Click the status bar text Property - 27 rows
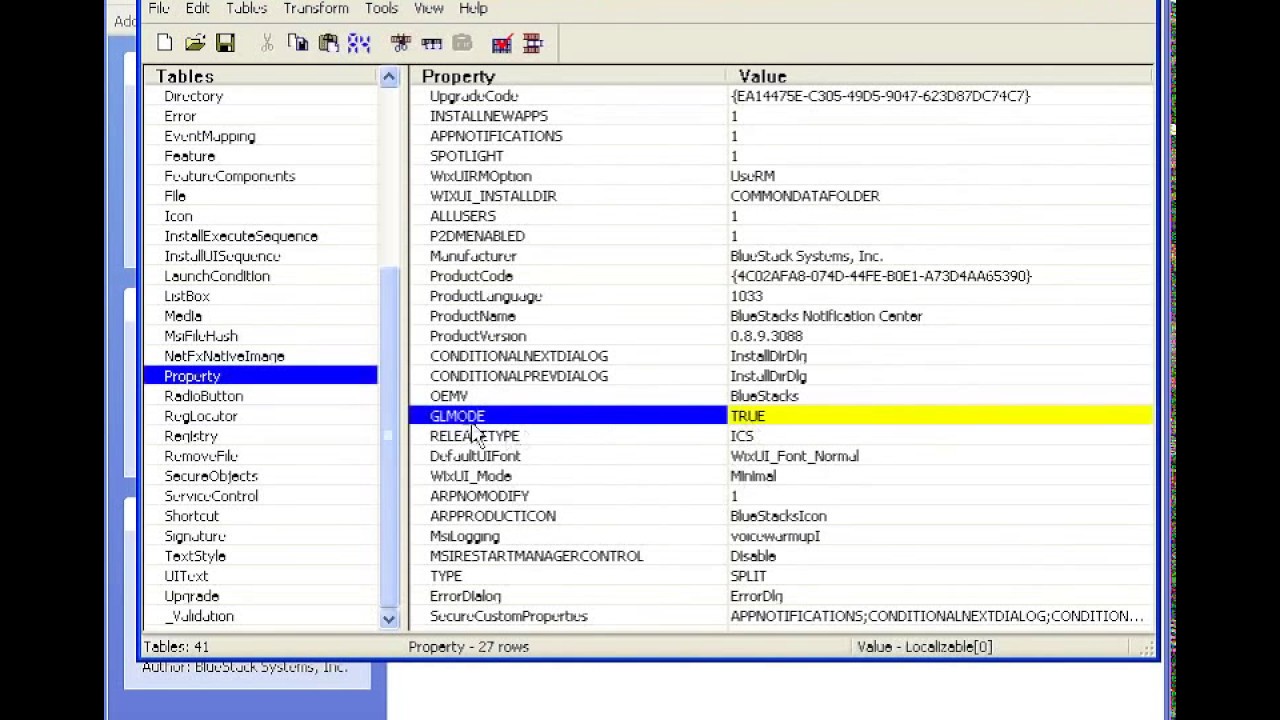 tap(469, 647)
